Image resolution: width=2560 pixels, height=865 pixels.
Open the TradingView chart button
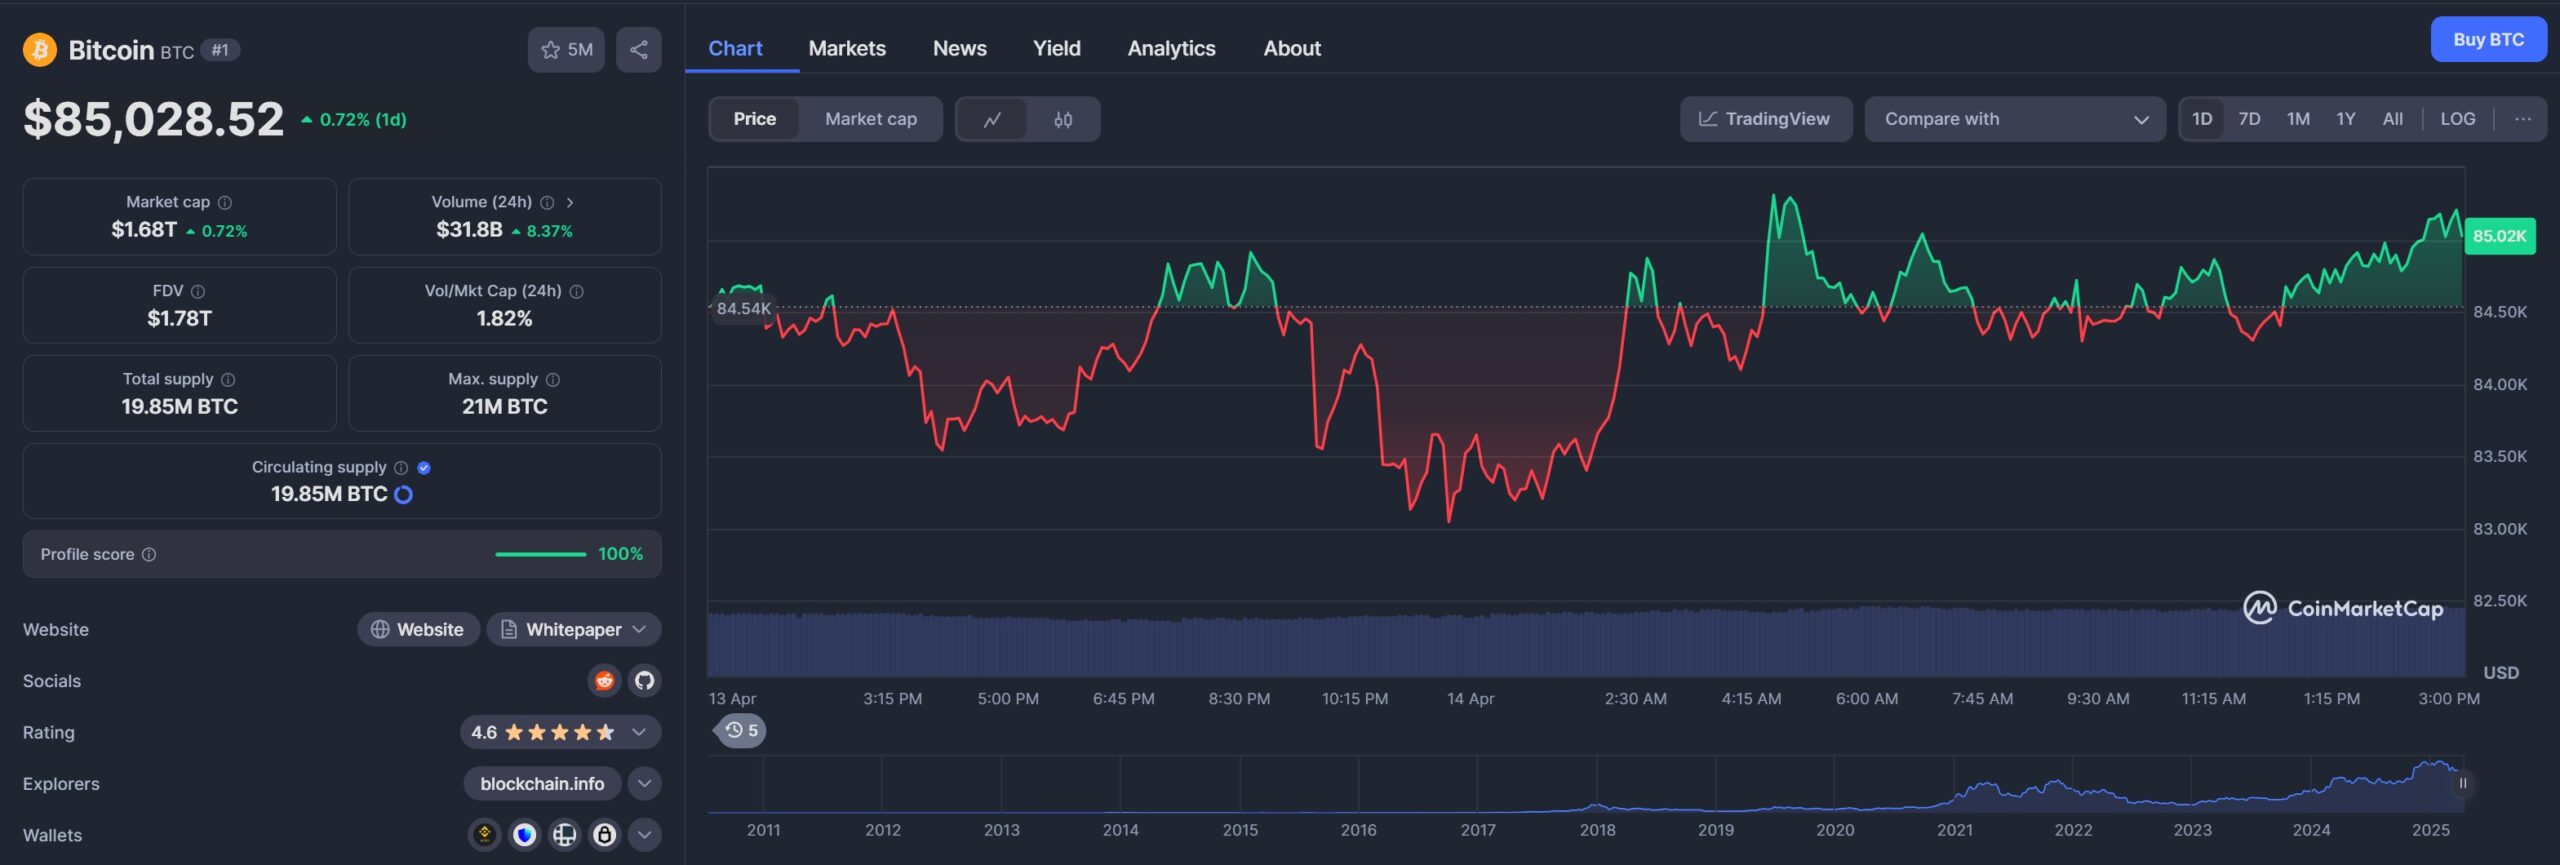[1766, 119]
